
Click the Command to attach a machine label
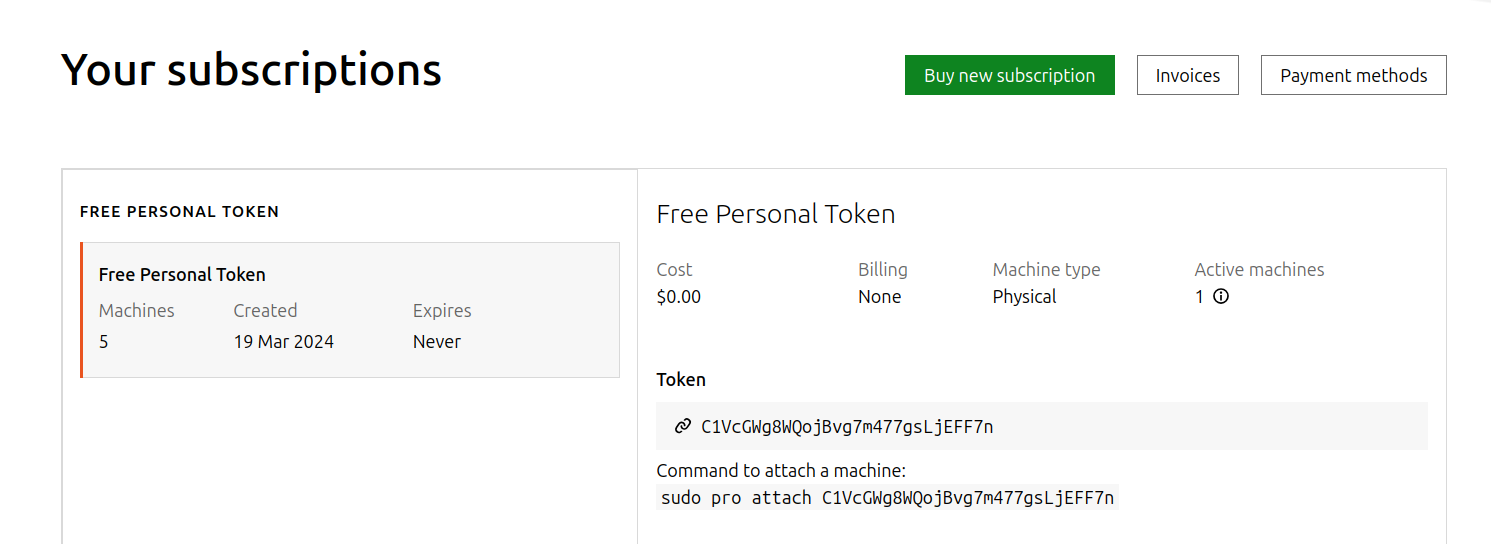click(780, 471)
